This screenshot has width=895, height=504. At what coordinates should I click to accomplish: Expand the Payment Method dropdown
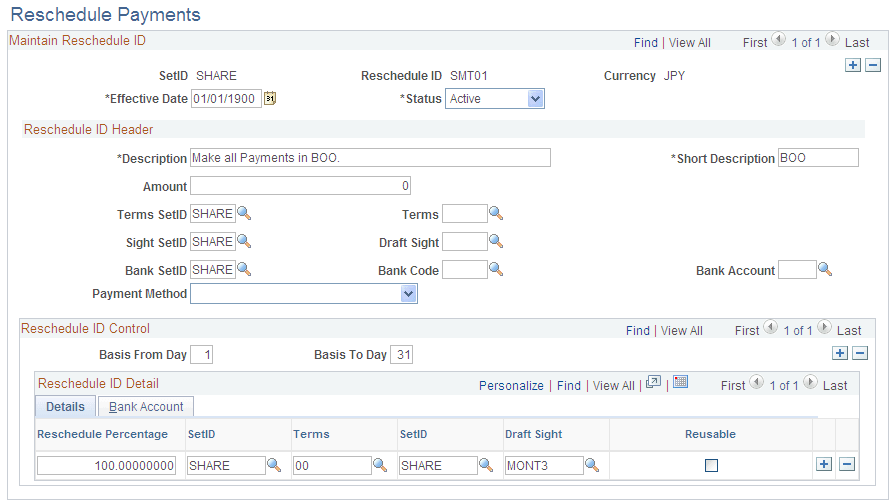(x=408, y=294)
